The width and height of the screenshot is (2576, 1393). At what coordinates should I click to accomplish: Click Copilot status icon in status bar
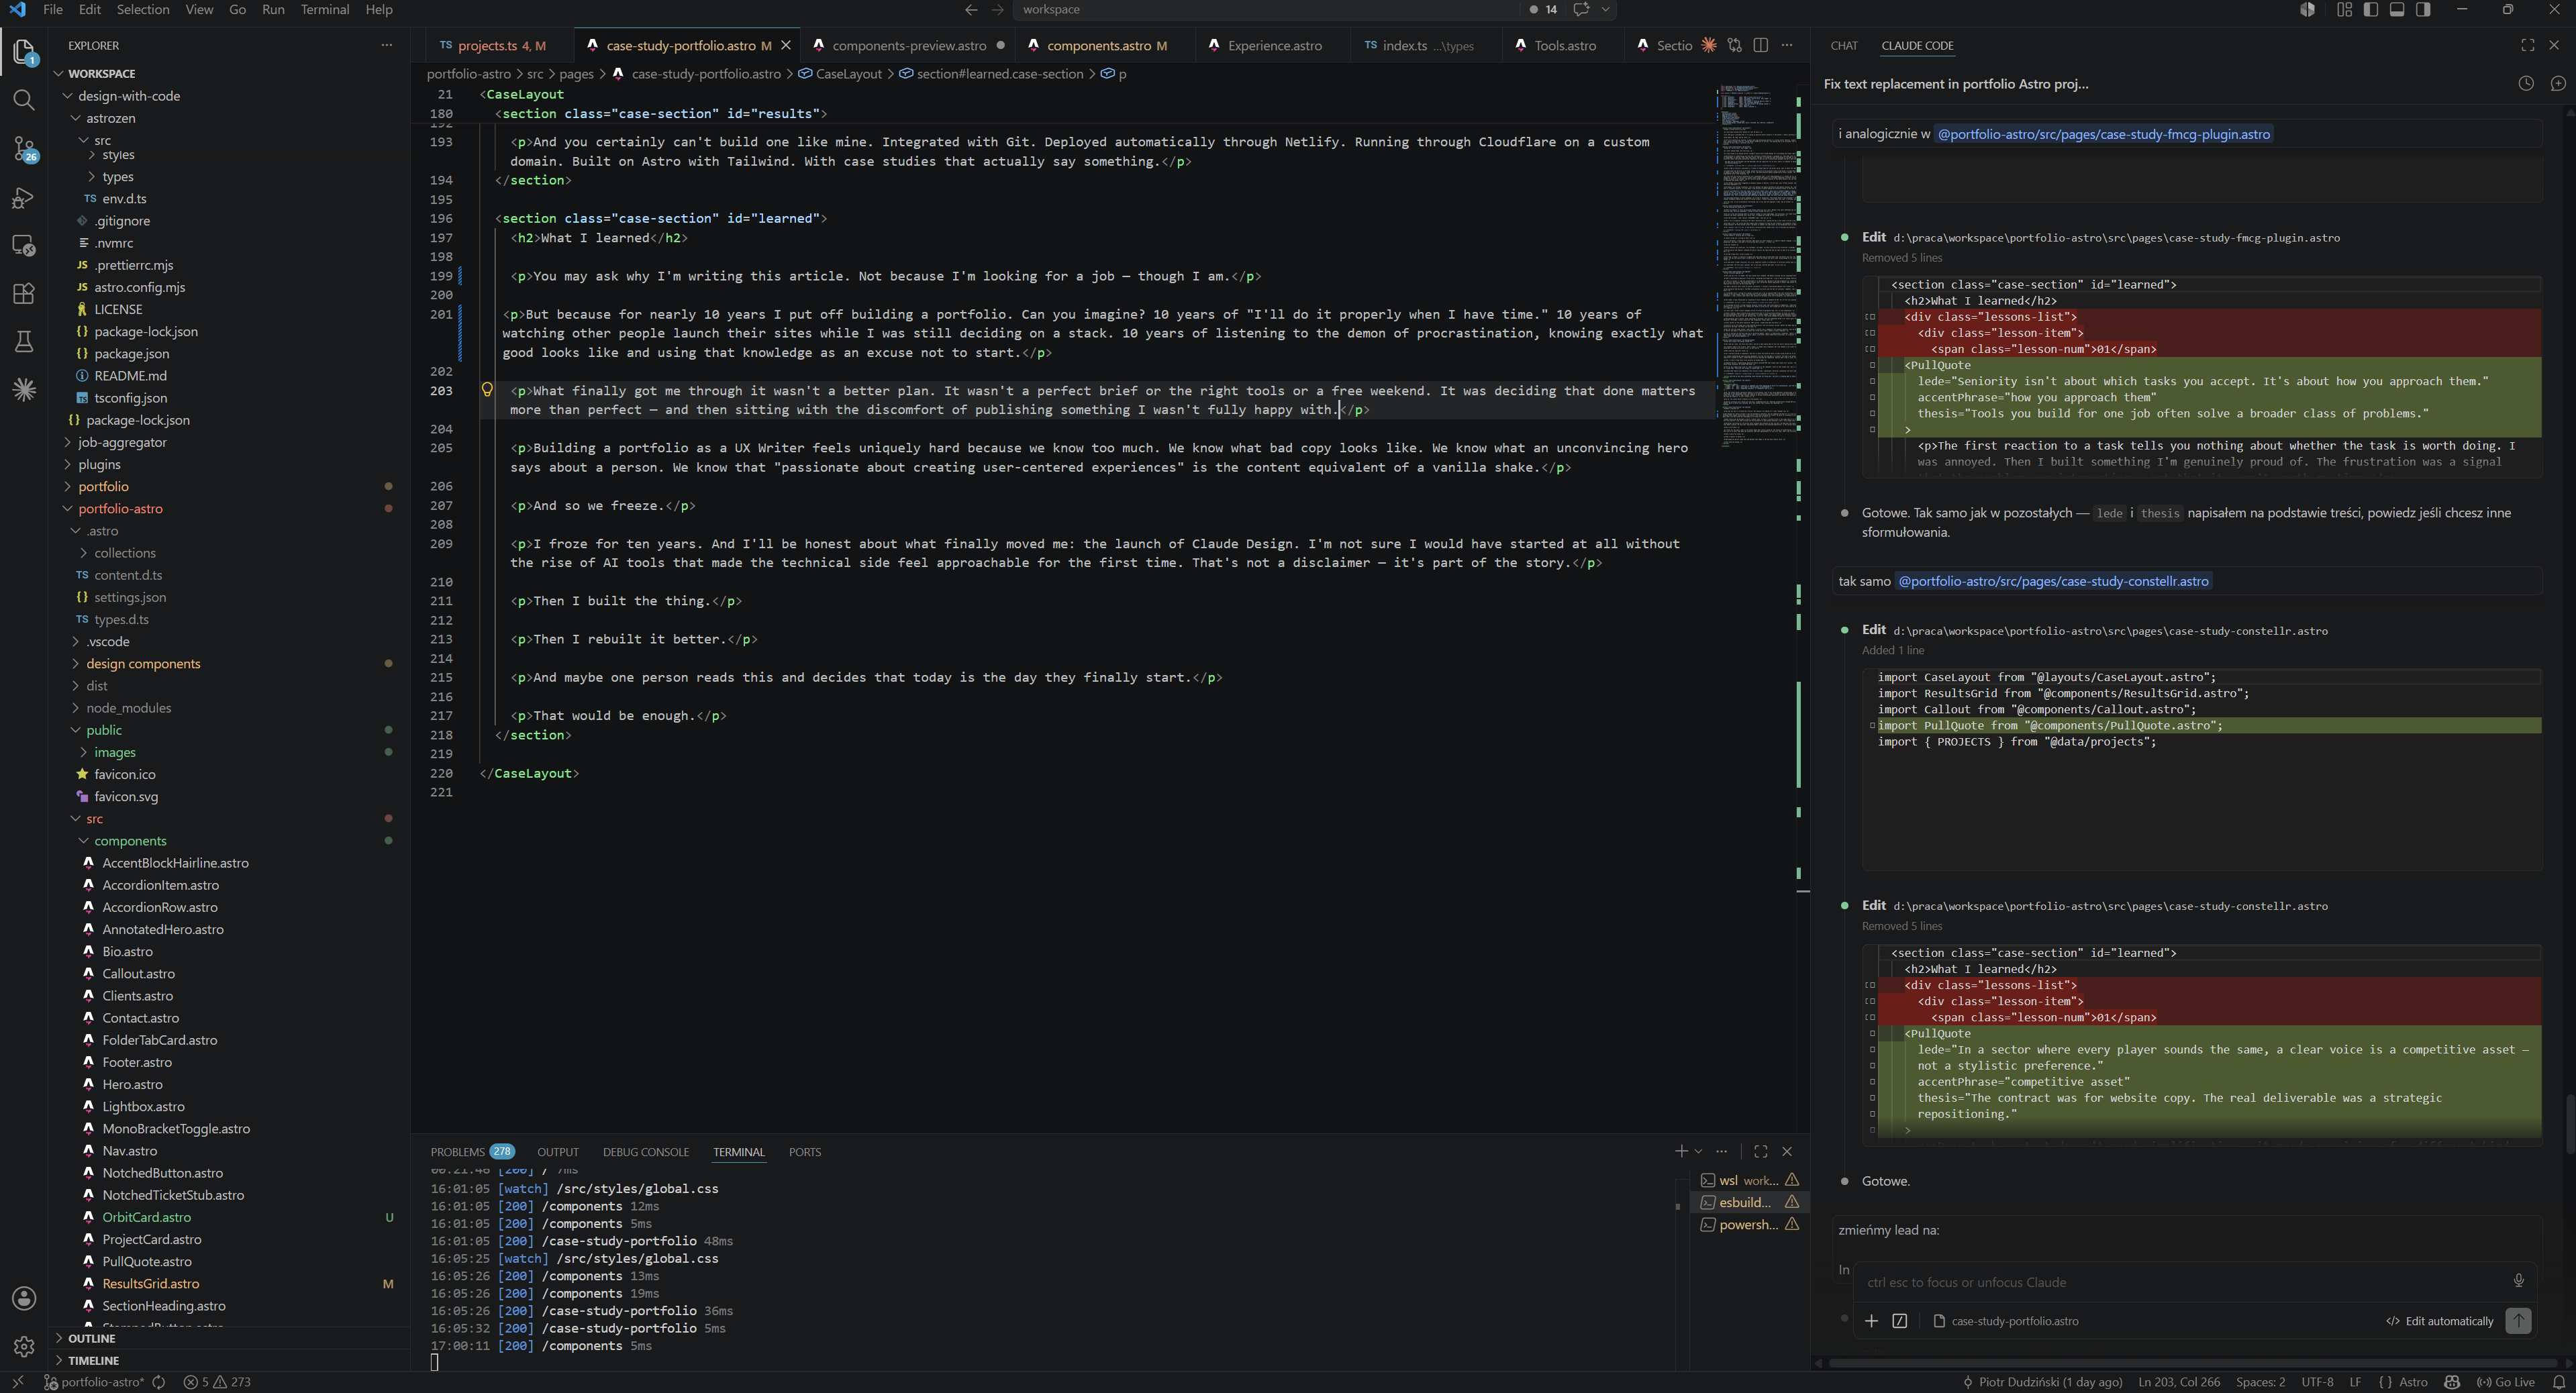(2452, 1382)
